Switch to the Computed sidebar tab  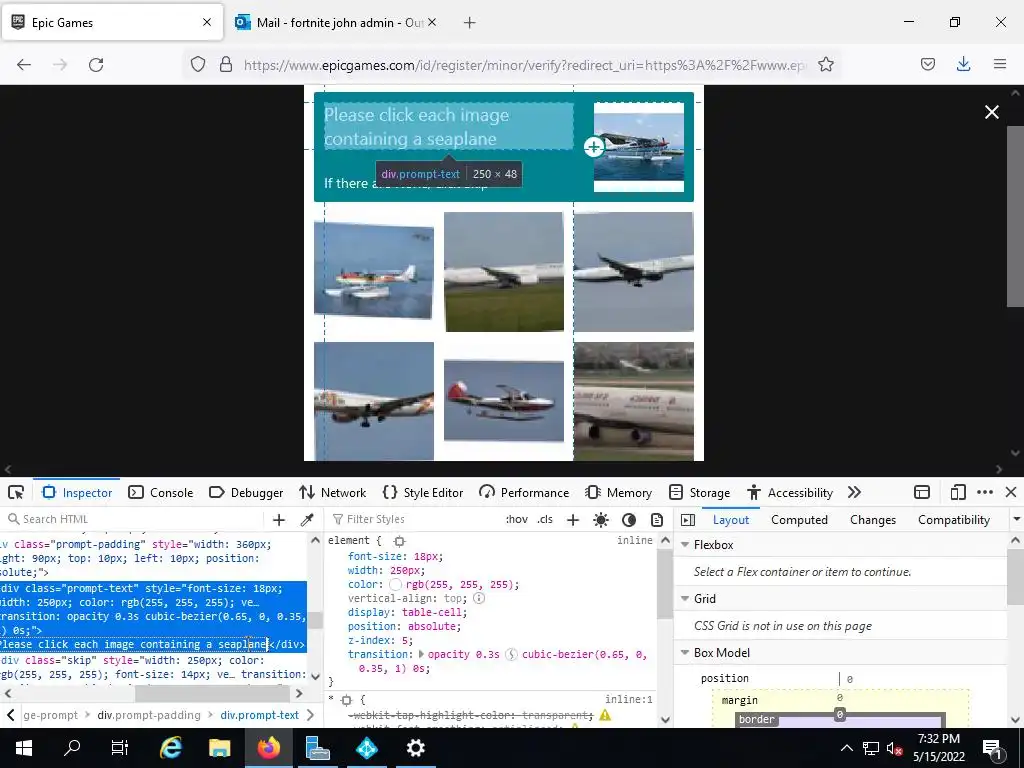pyautogui.click(x=799, y=520)
